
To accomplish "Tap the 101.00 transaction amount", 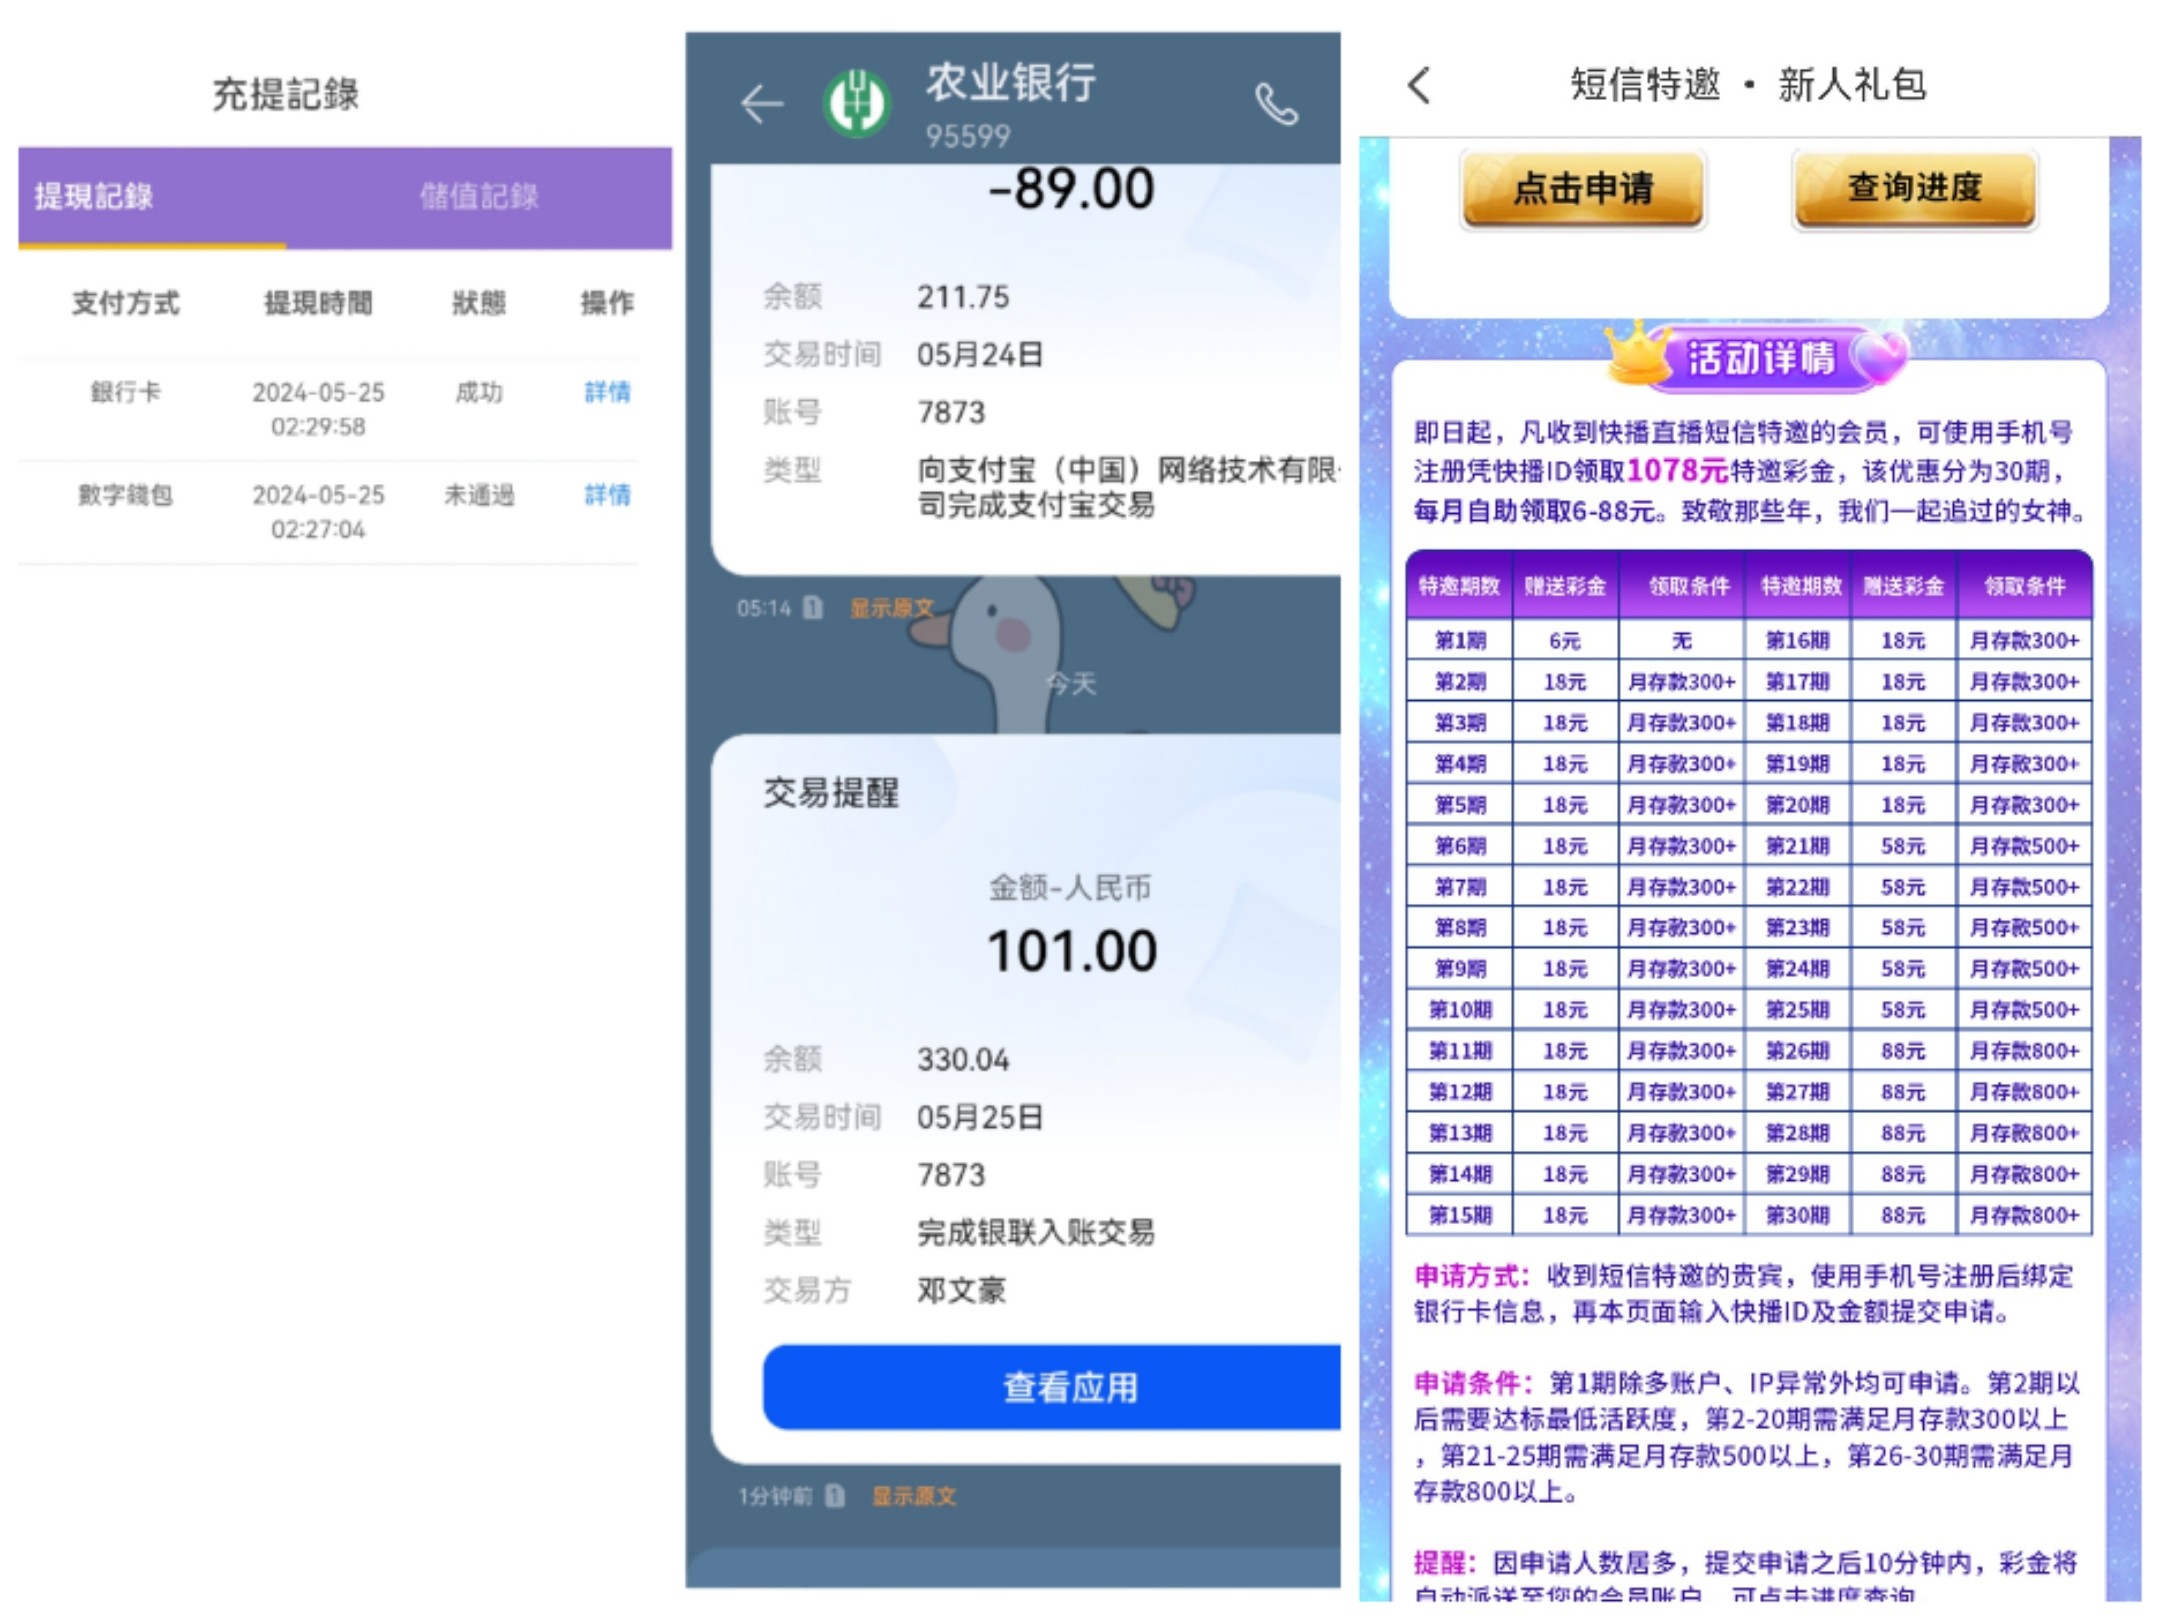I will pyautogui.click(x=1071, y=951).
